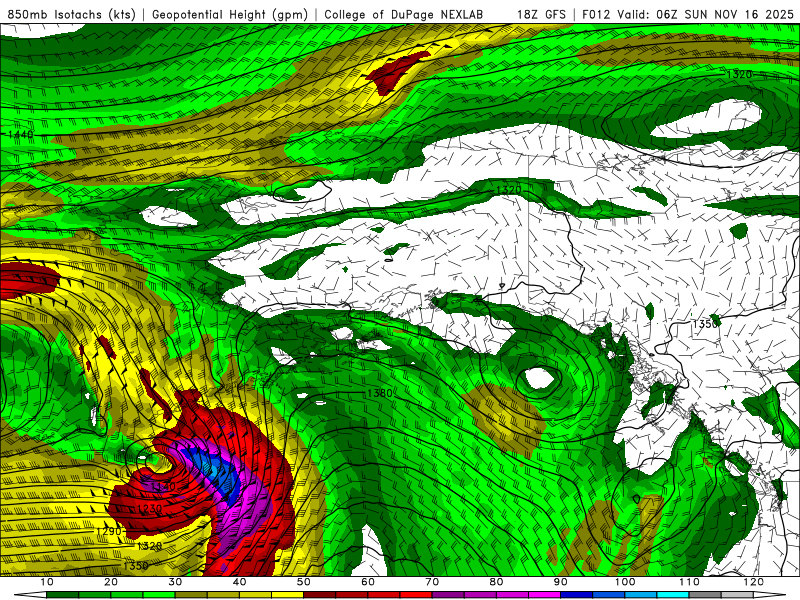Click the 120 value on the color scale
Viewport: 800px width, 600px height.
[754, 582]
